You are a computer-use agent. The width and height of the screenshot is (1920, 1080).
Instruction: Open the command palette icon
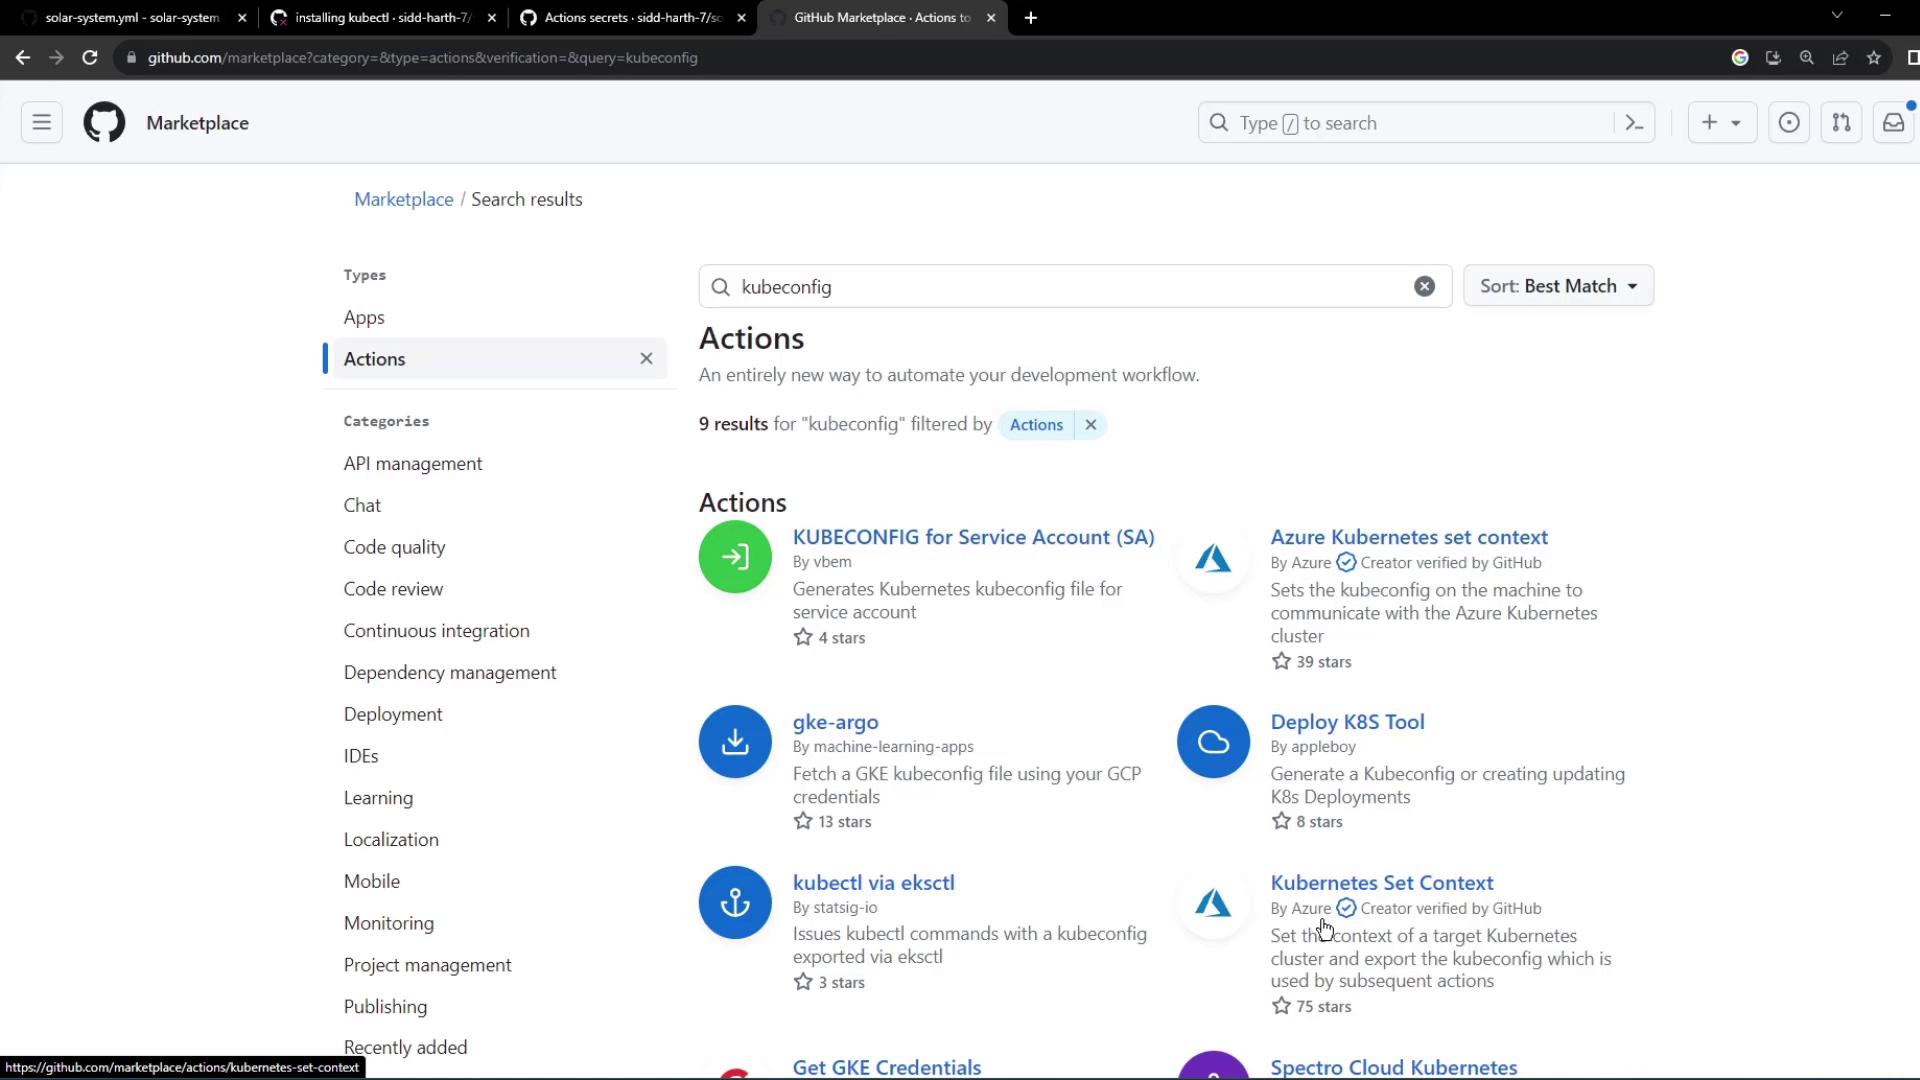pyautogui.click(x=1635, y=123)
